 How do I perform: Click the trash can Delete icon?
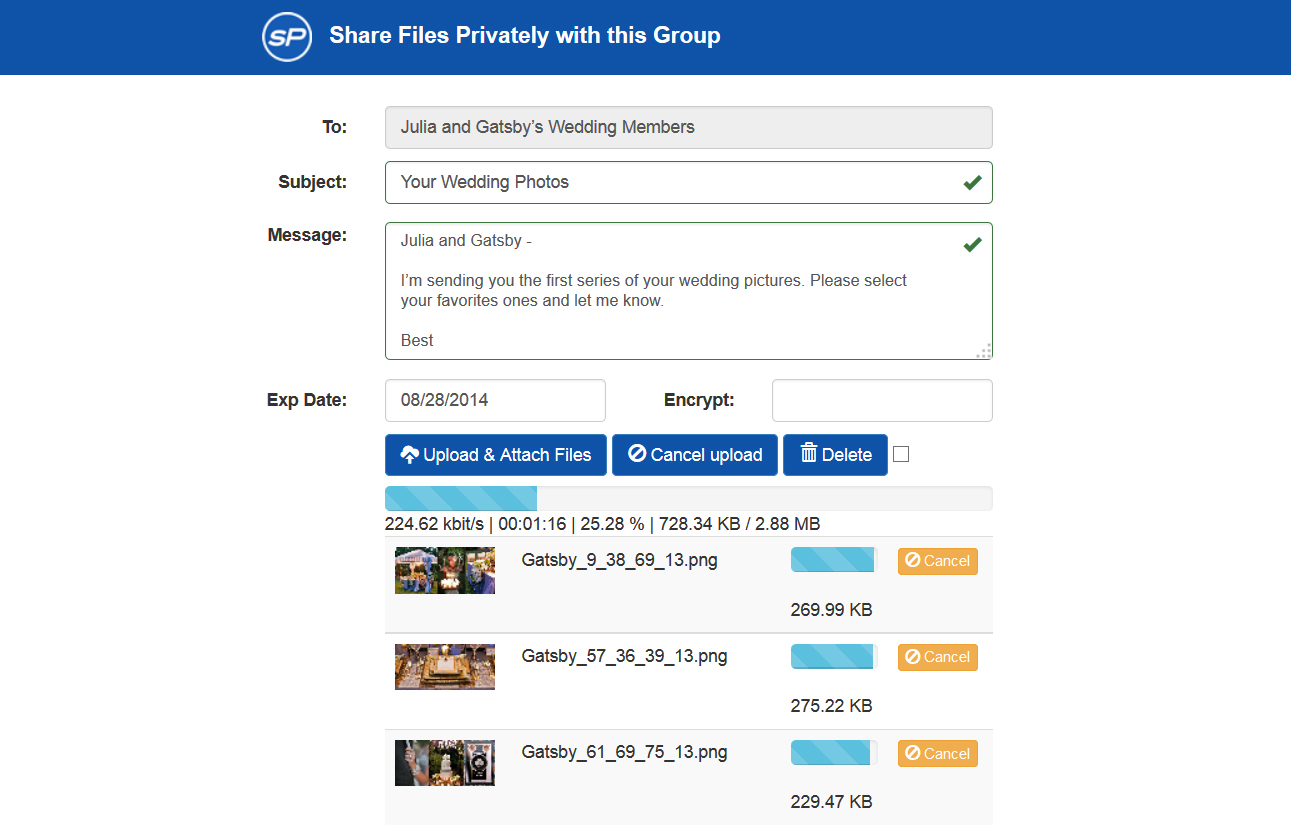point(809,454)
